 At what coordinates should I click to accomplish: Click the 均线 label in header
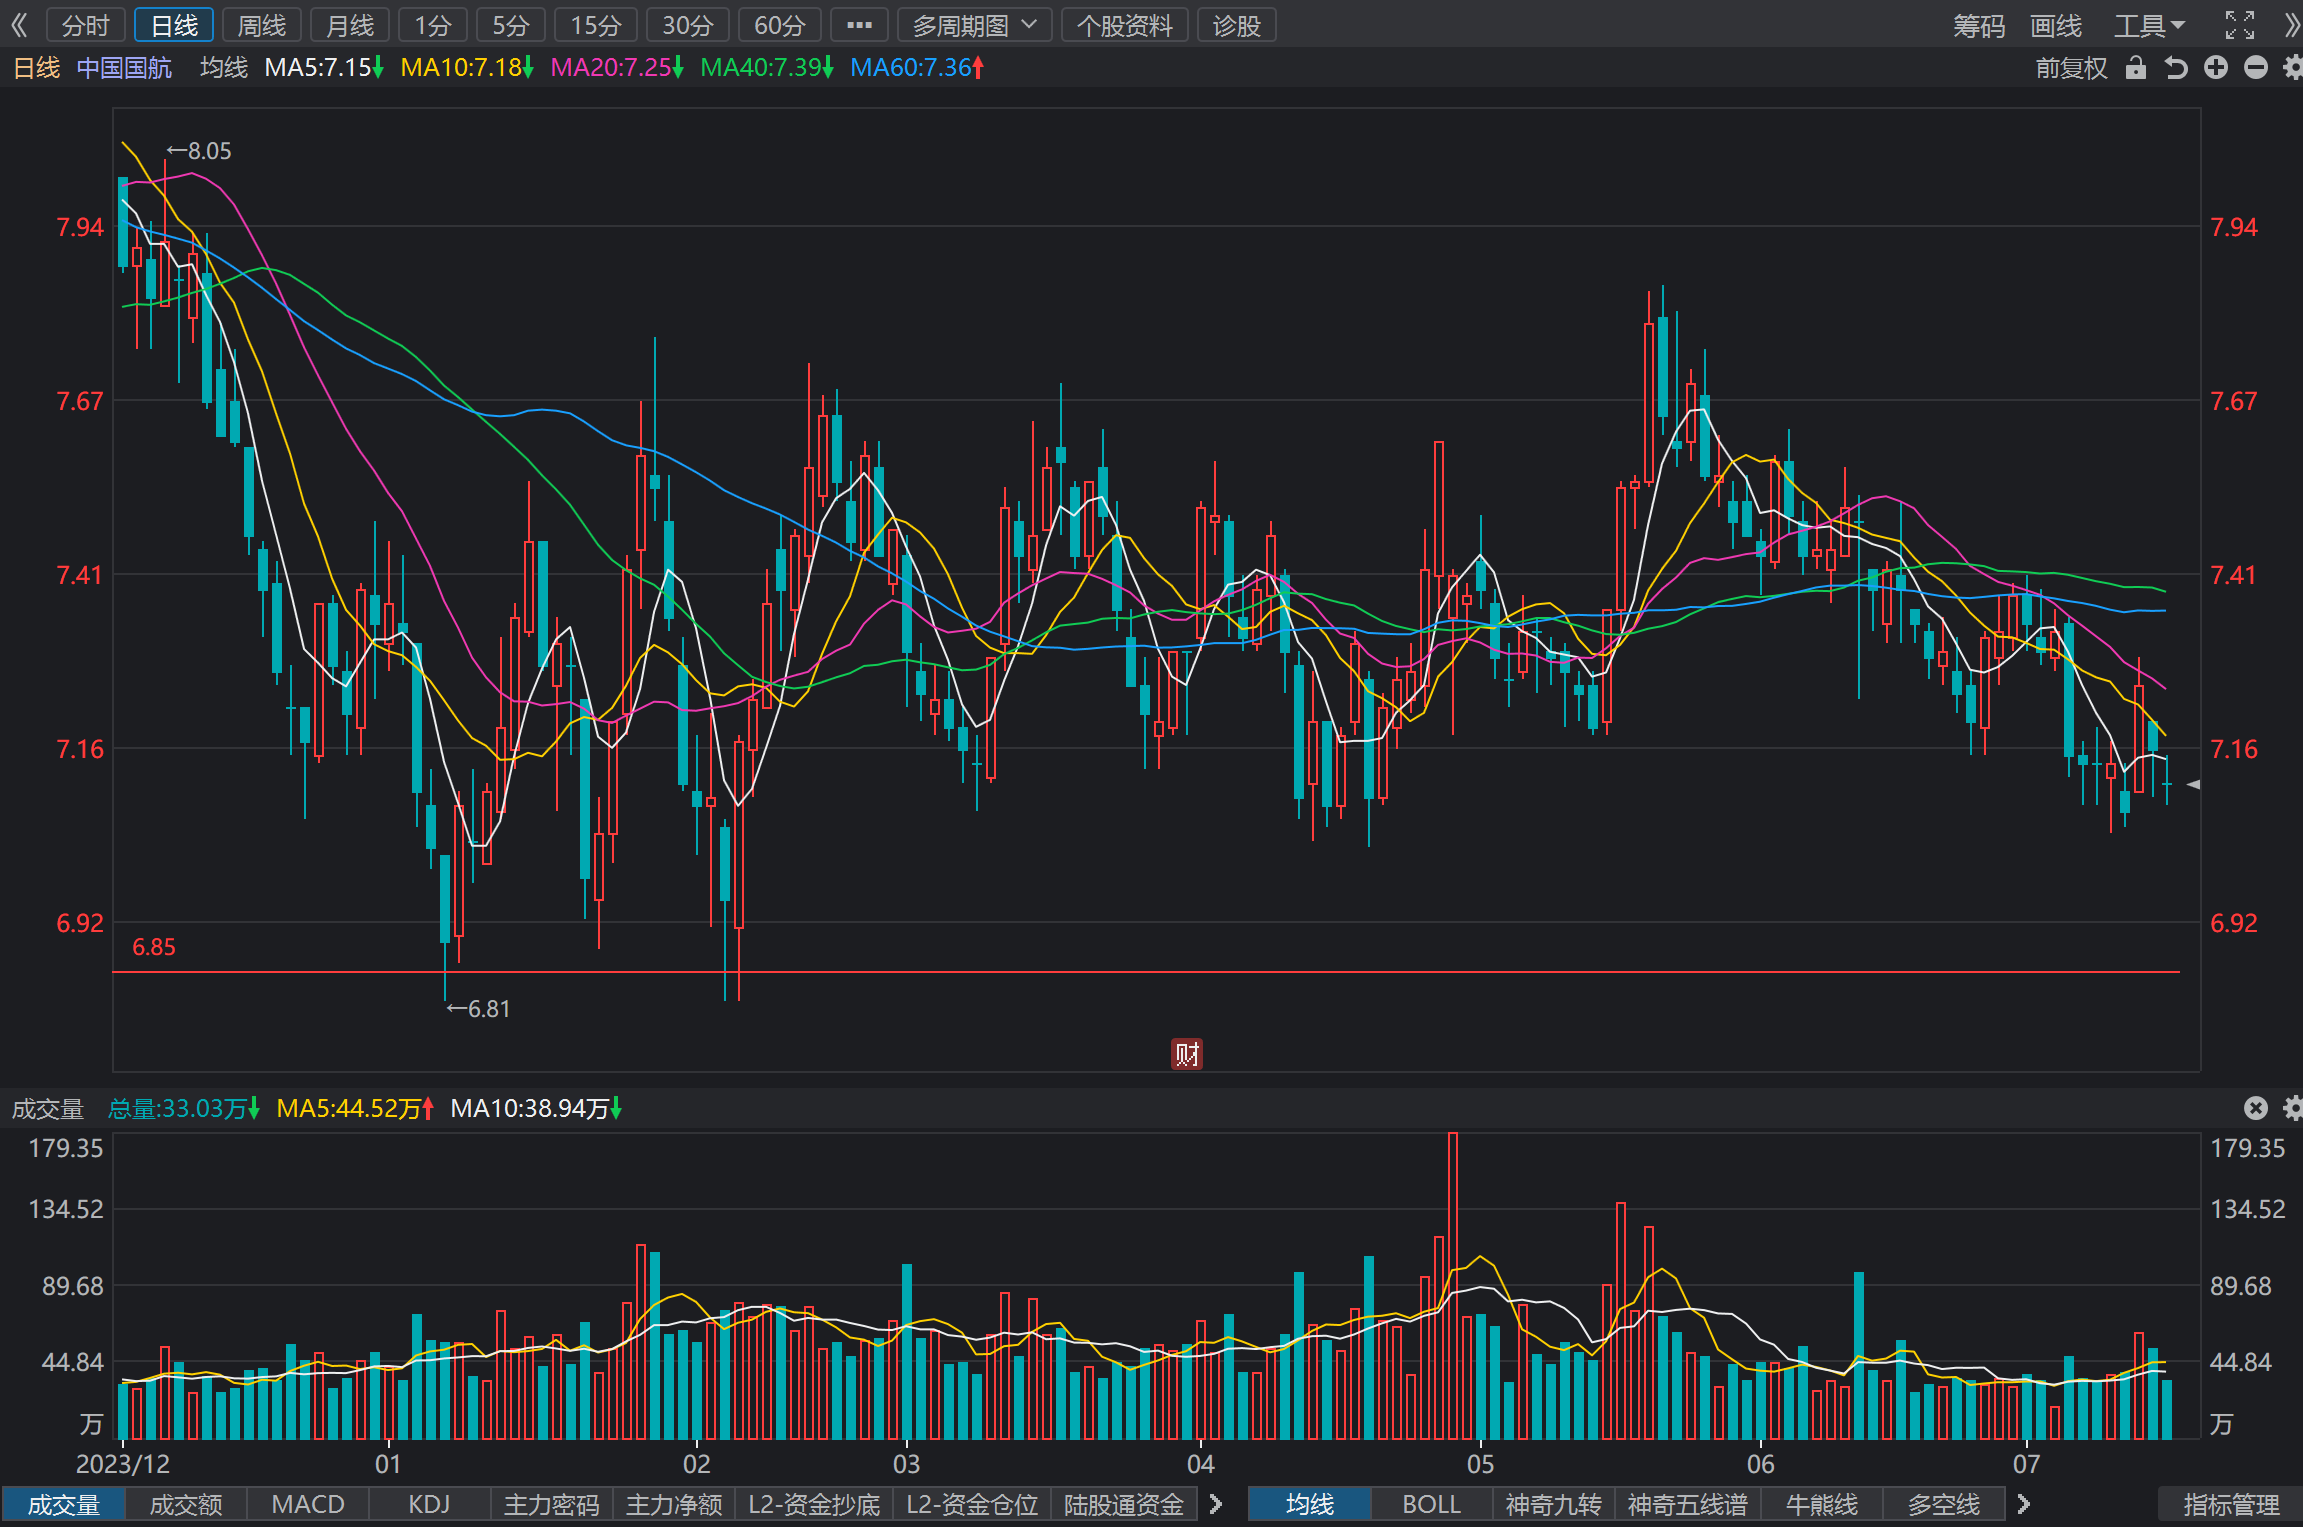point(224,67)
